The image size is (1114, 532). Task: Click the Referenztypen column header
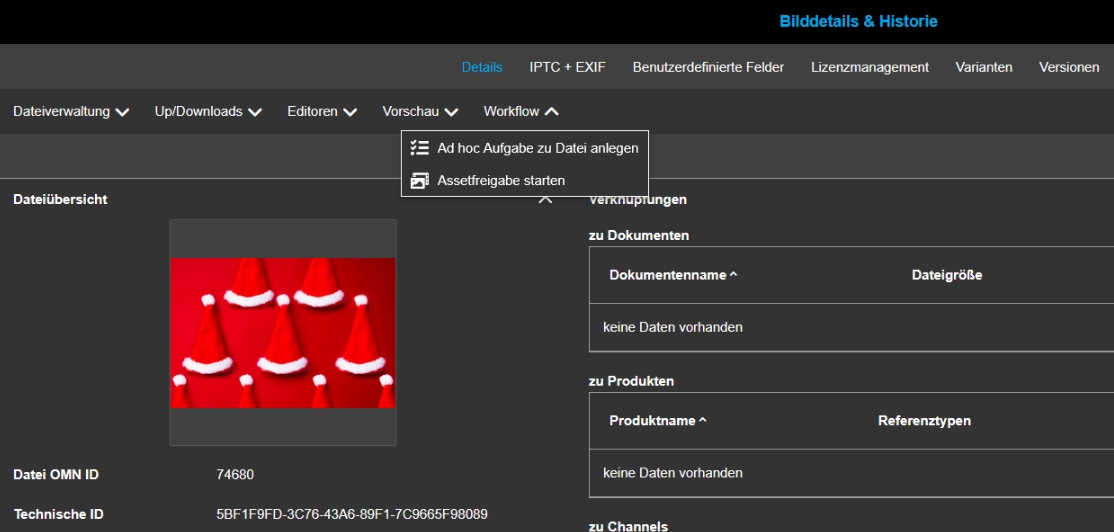(924, 421)
